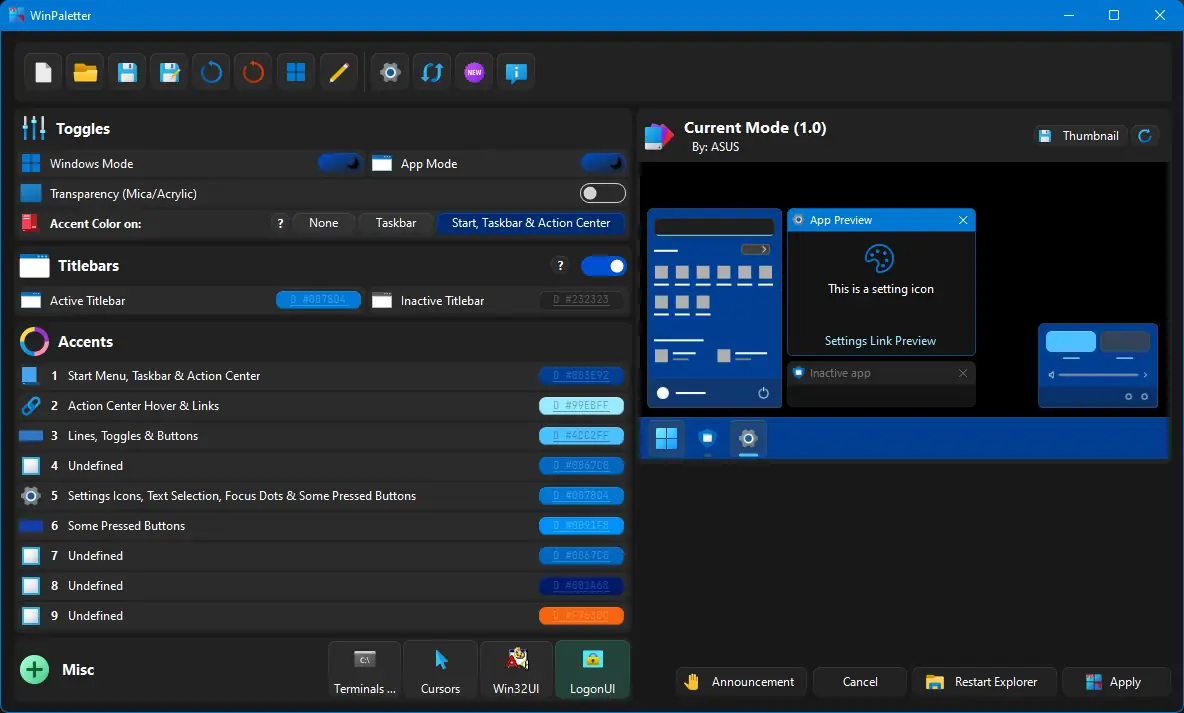Edit accent 4 Undefined color swatch
The width and height of the screenshot is (1184, 713).
581,465
